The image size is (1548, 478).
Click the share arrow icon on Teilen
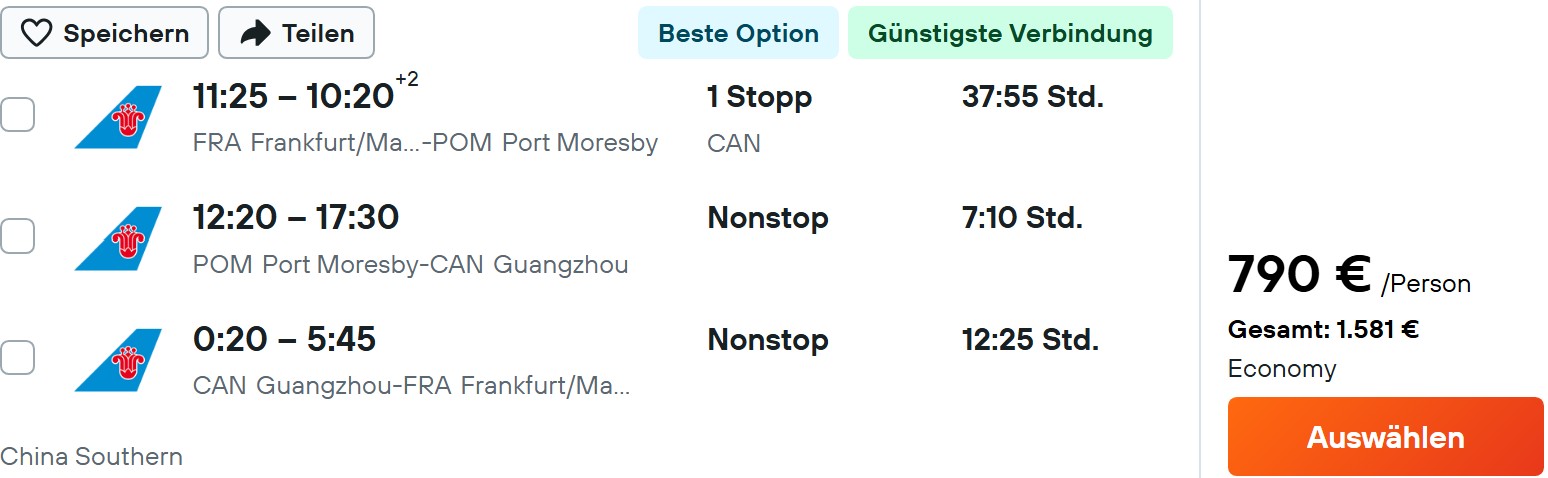256,33
